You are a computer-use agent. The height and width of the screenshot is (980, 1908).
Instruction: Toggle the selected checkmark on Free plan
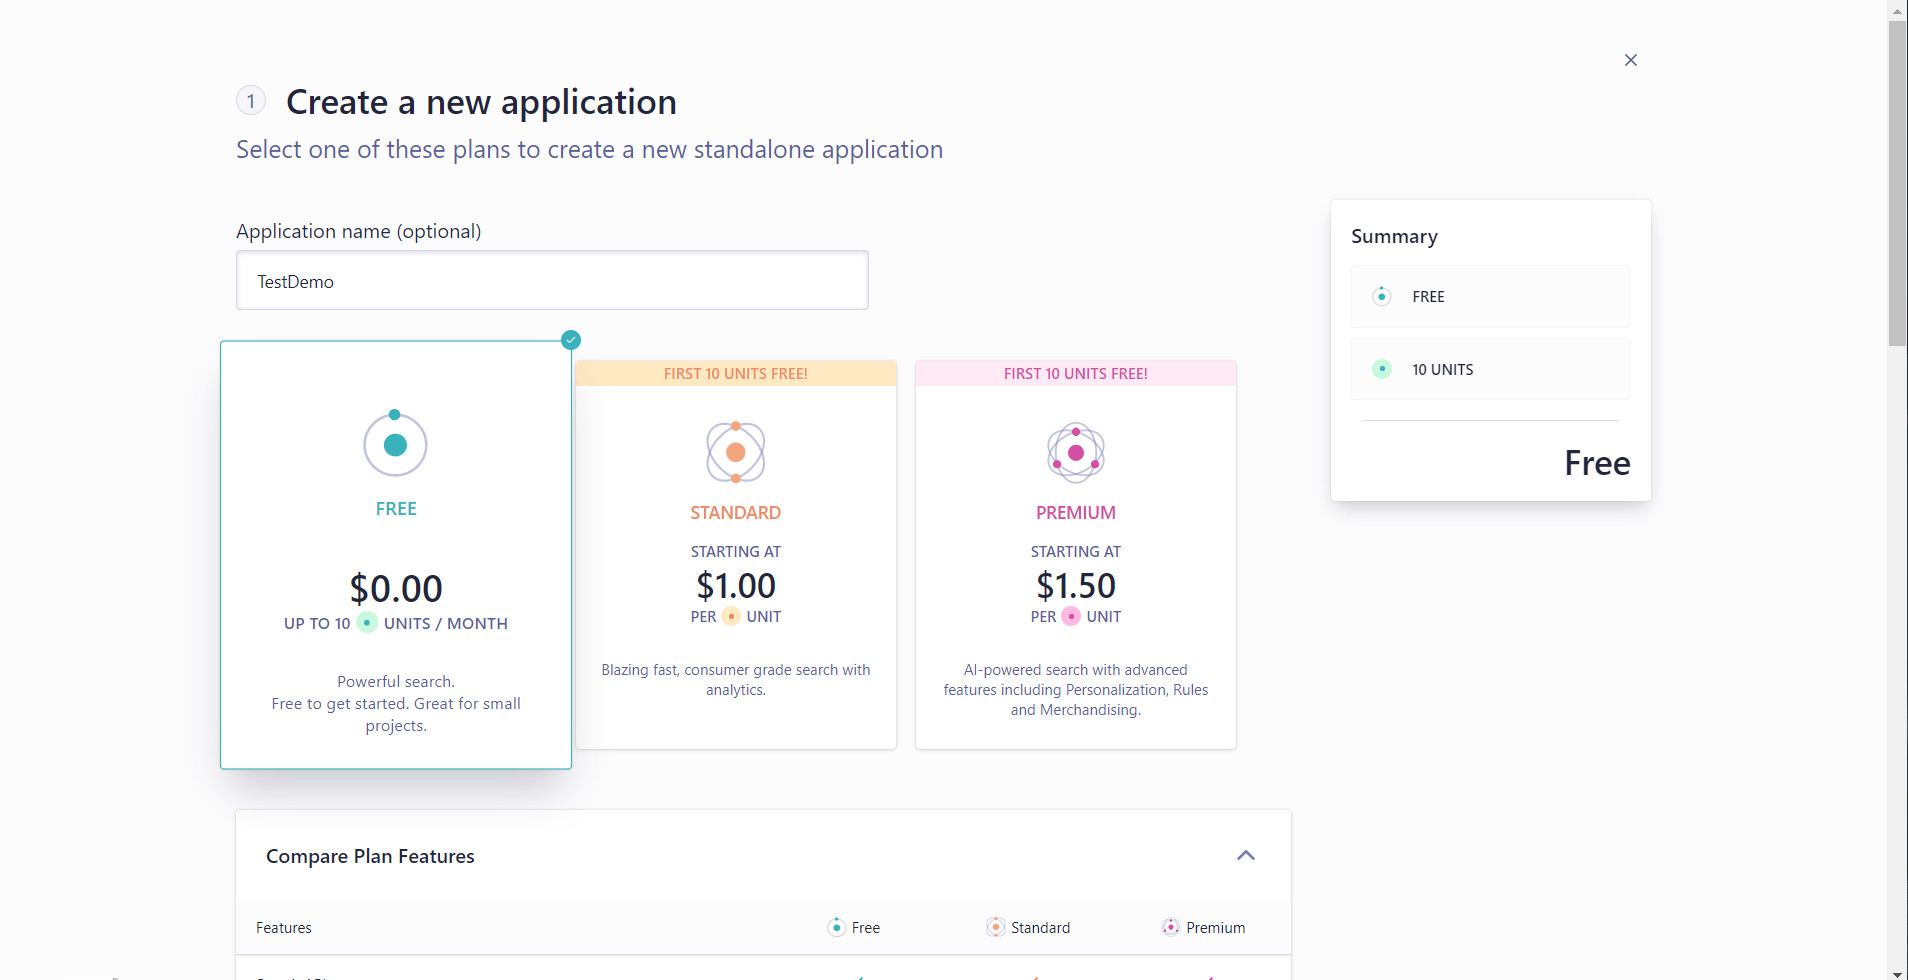571,340
